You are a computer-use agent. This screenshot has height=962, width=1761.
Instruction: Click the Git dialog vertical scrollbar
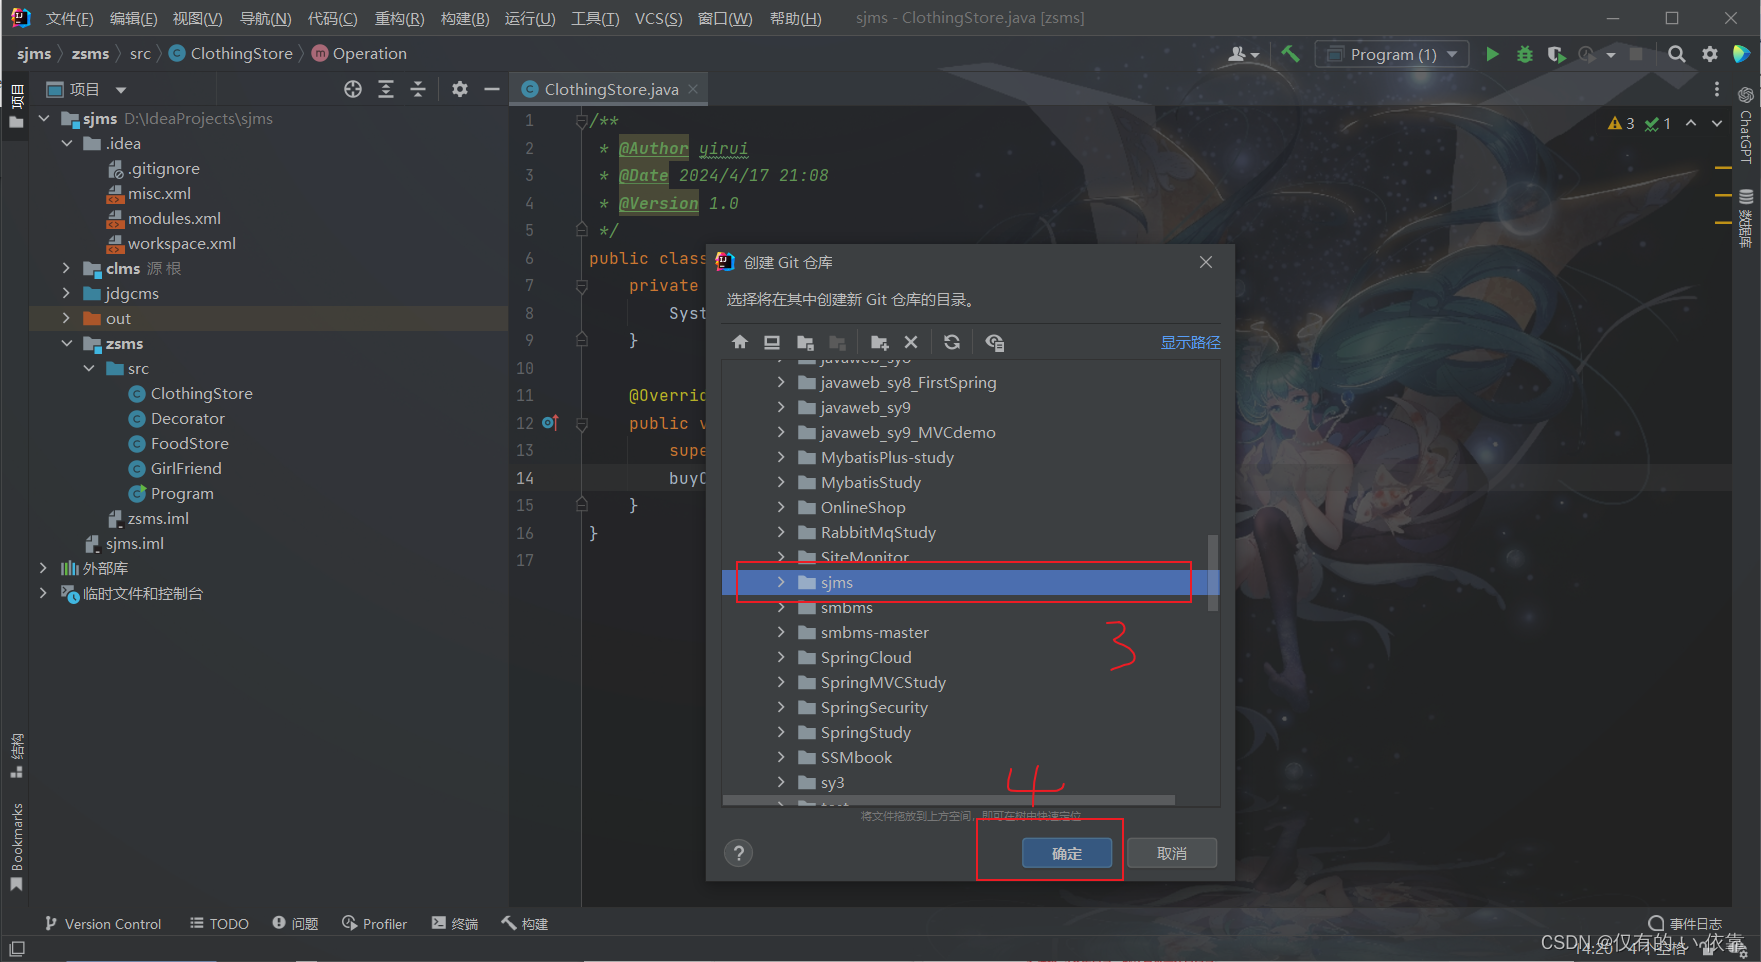[1213, 572]
